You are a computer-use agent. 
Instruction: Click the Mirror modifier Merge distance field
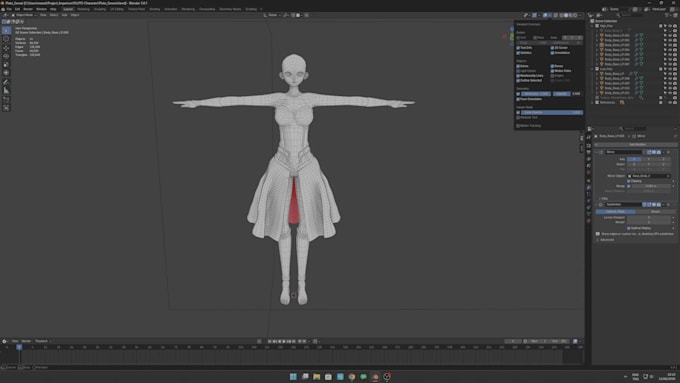(x=651, y=186)
